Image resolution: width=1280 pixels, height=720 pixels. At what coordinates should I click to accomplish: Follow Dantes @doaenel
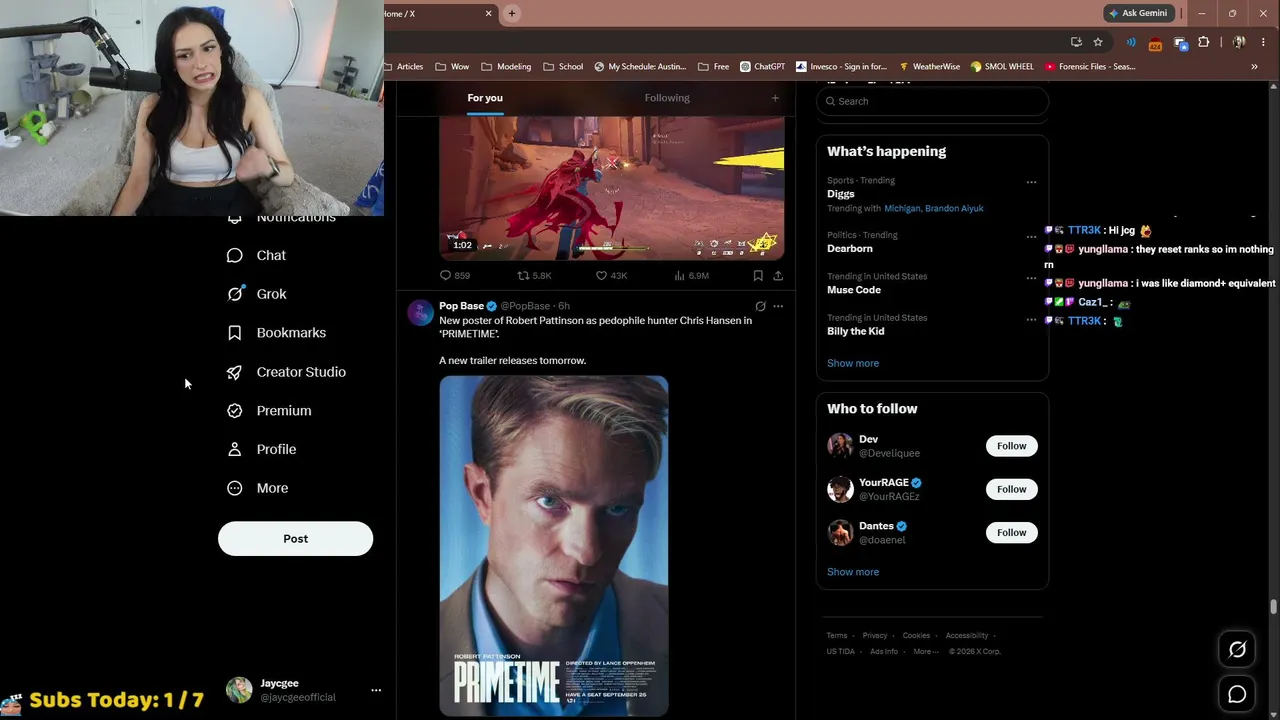[x=1011, y=533]
